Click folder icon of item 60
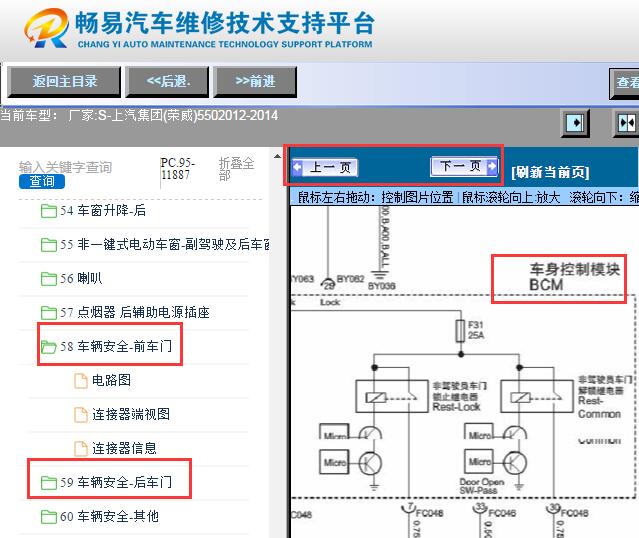This screenshot has width=639, height=538. pyautogui.click(x=49, y=517)
